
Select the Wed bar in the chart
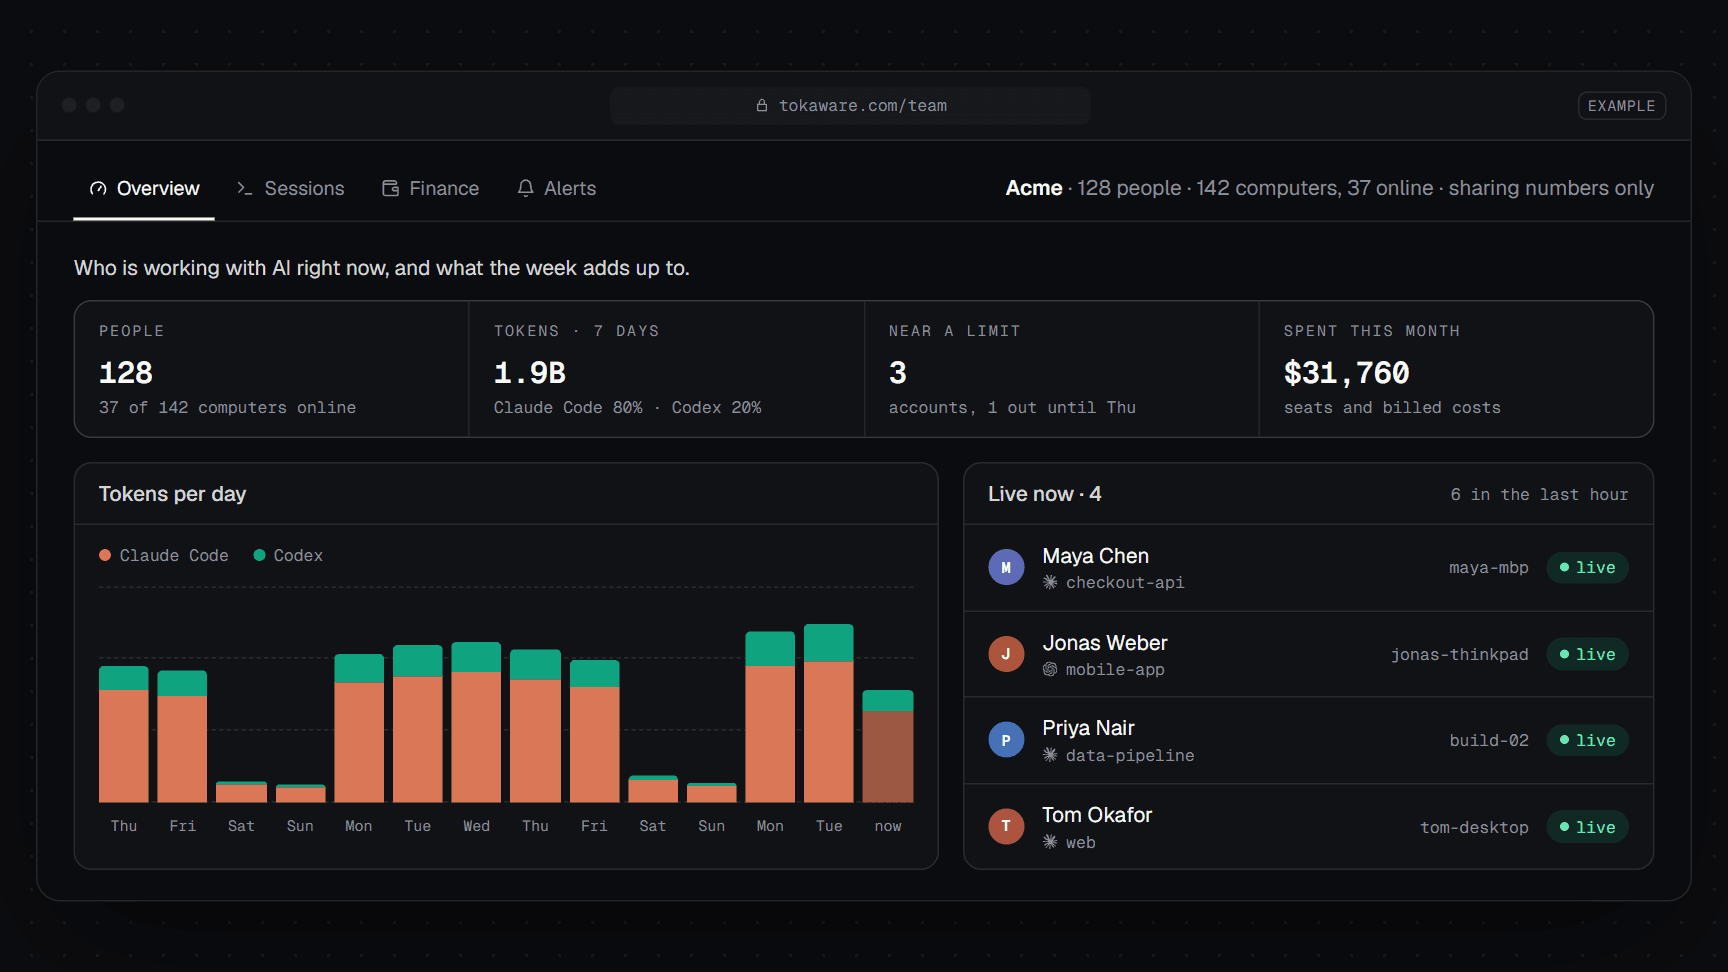476,722
